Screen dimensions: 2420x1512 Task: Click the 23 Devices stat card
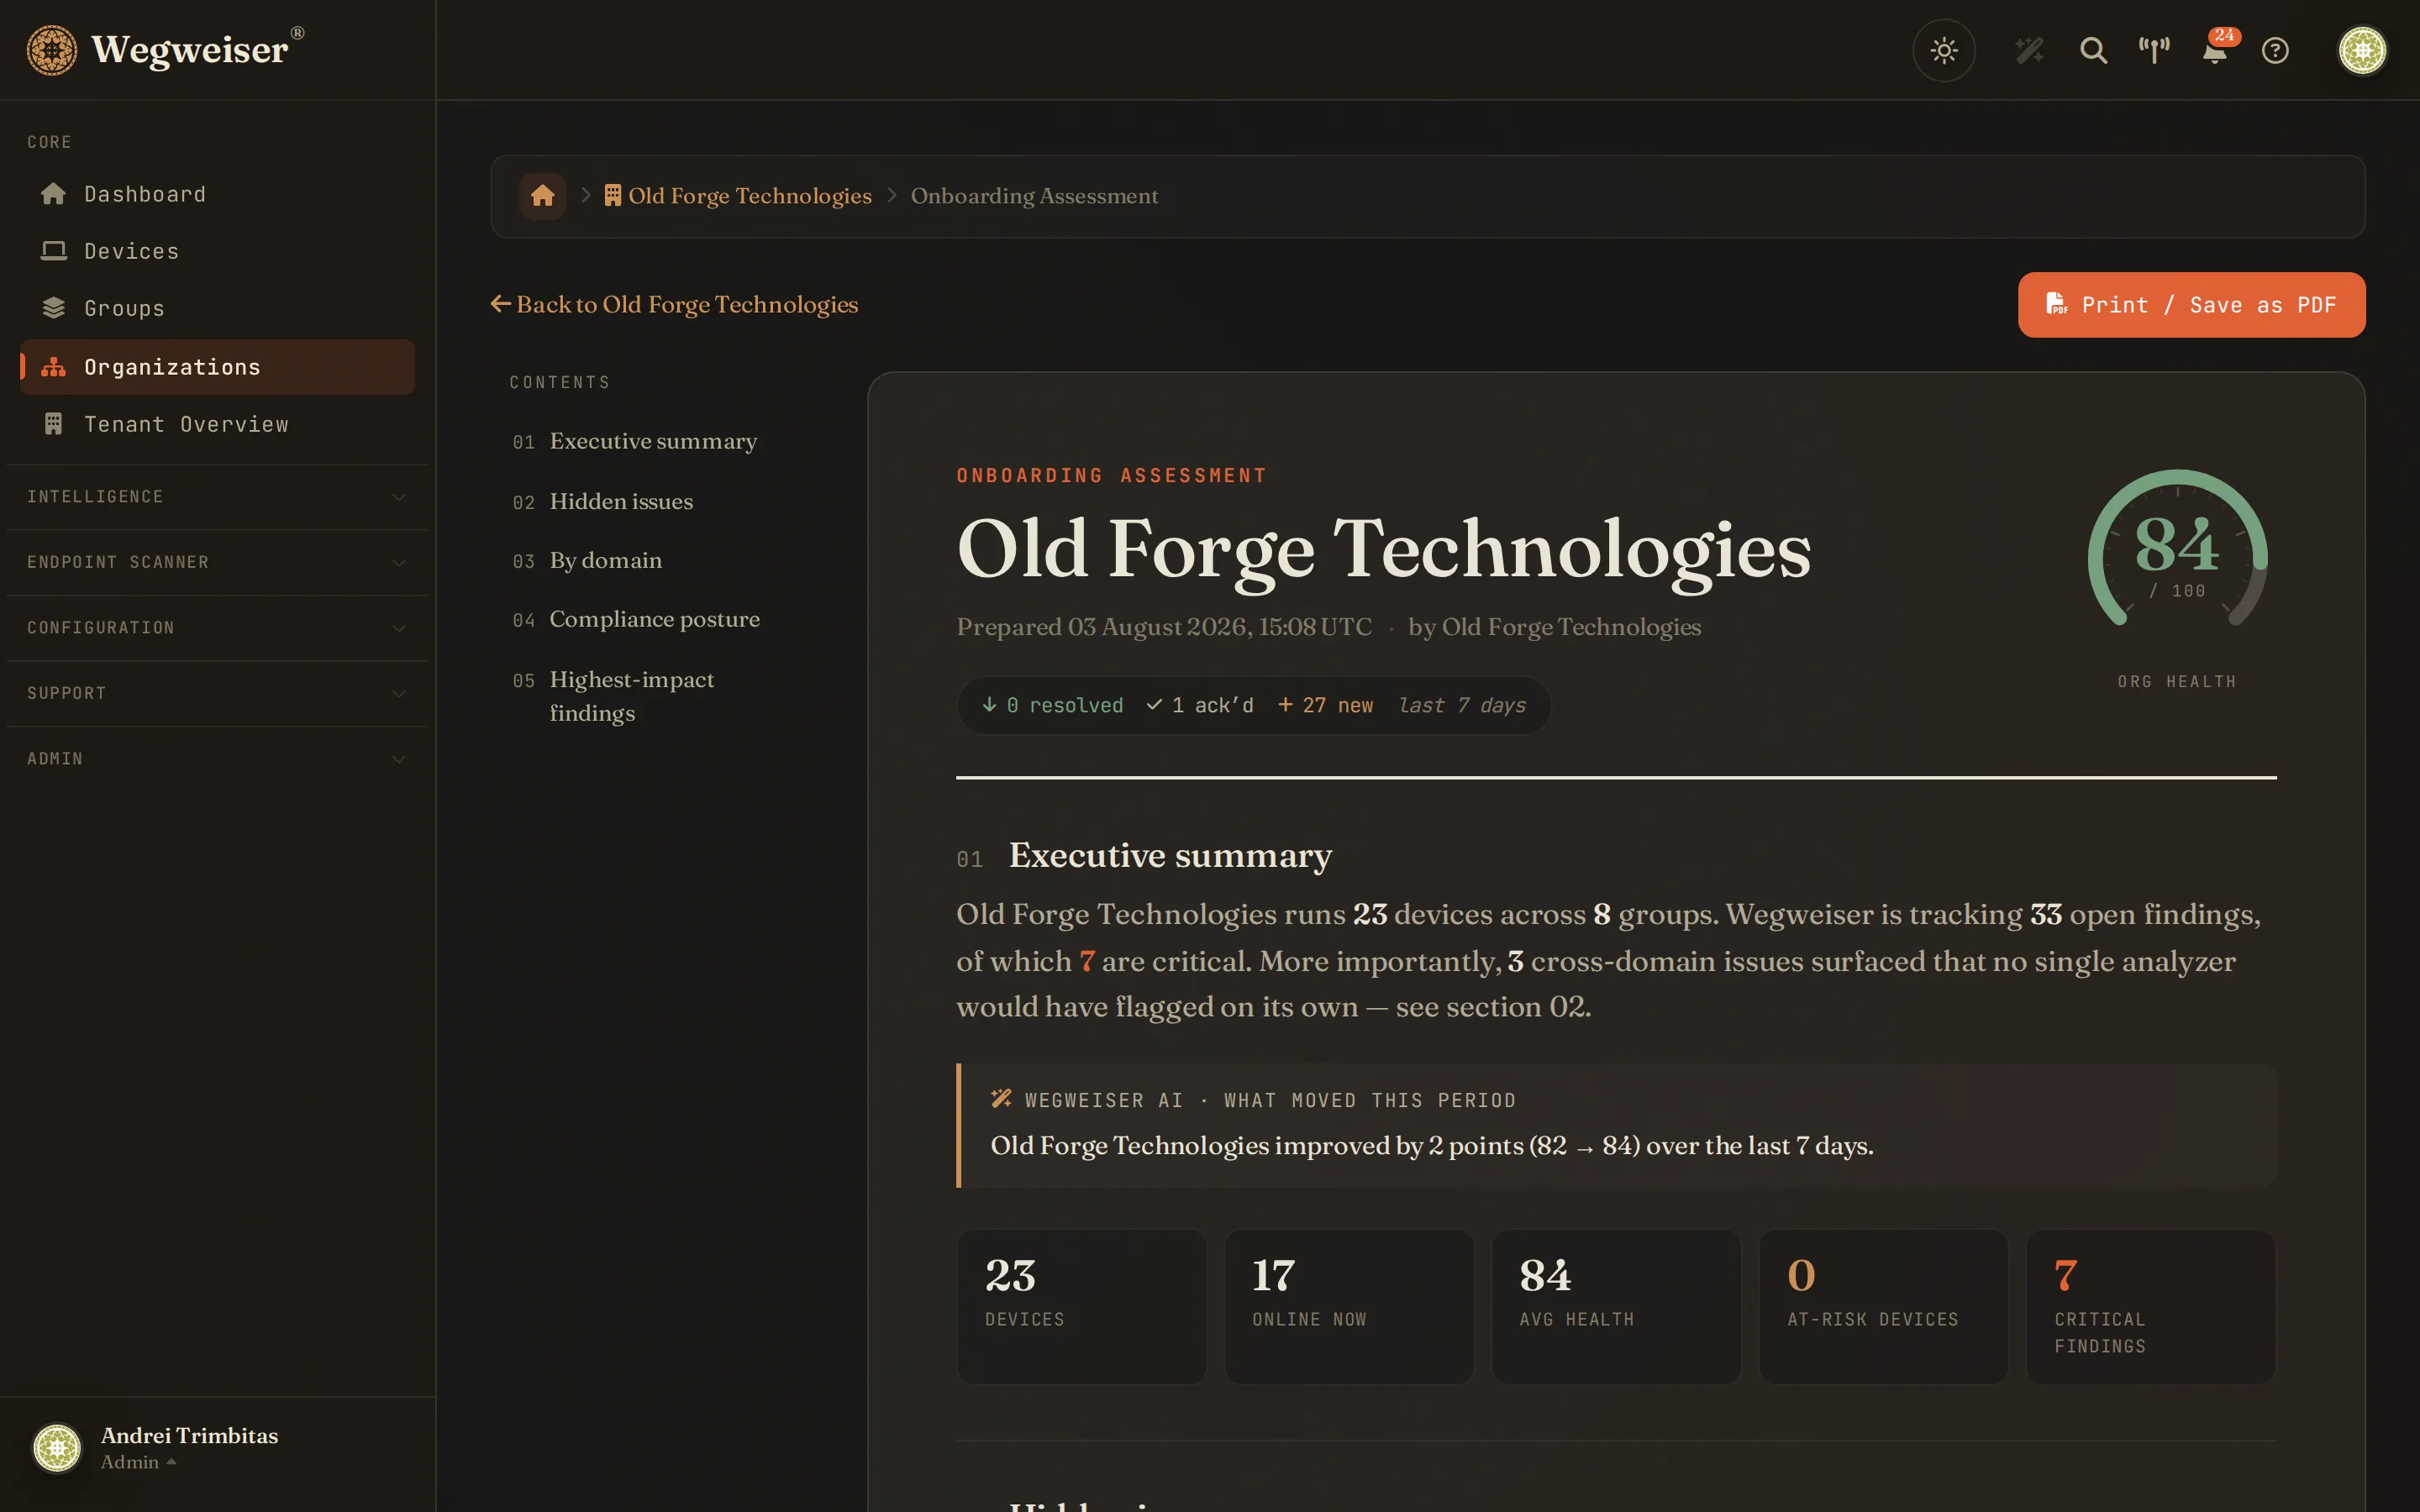[1081, 1307]
